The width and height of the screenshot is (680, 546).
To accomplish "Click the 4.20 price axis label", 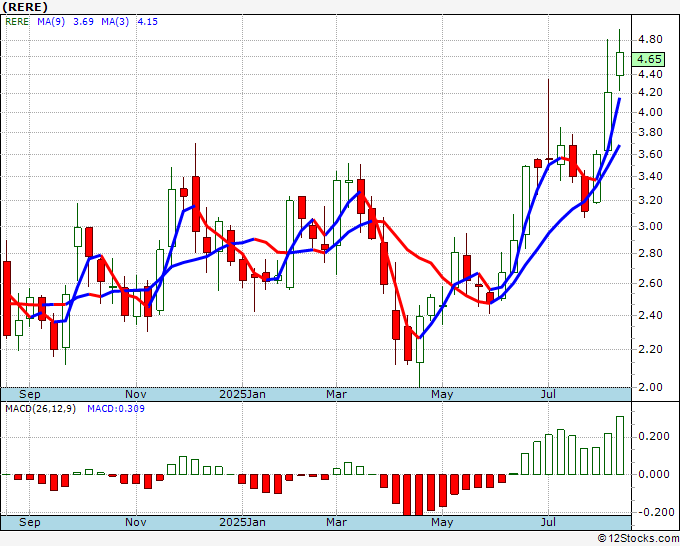I will tap(650, 92).
